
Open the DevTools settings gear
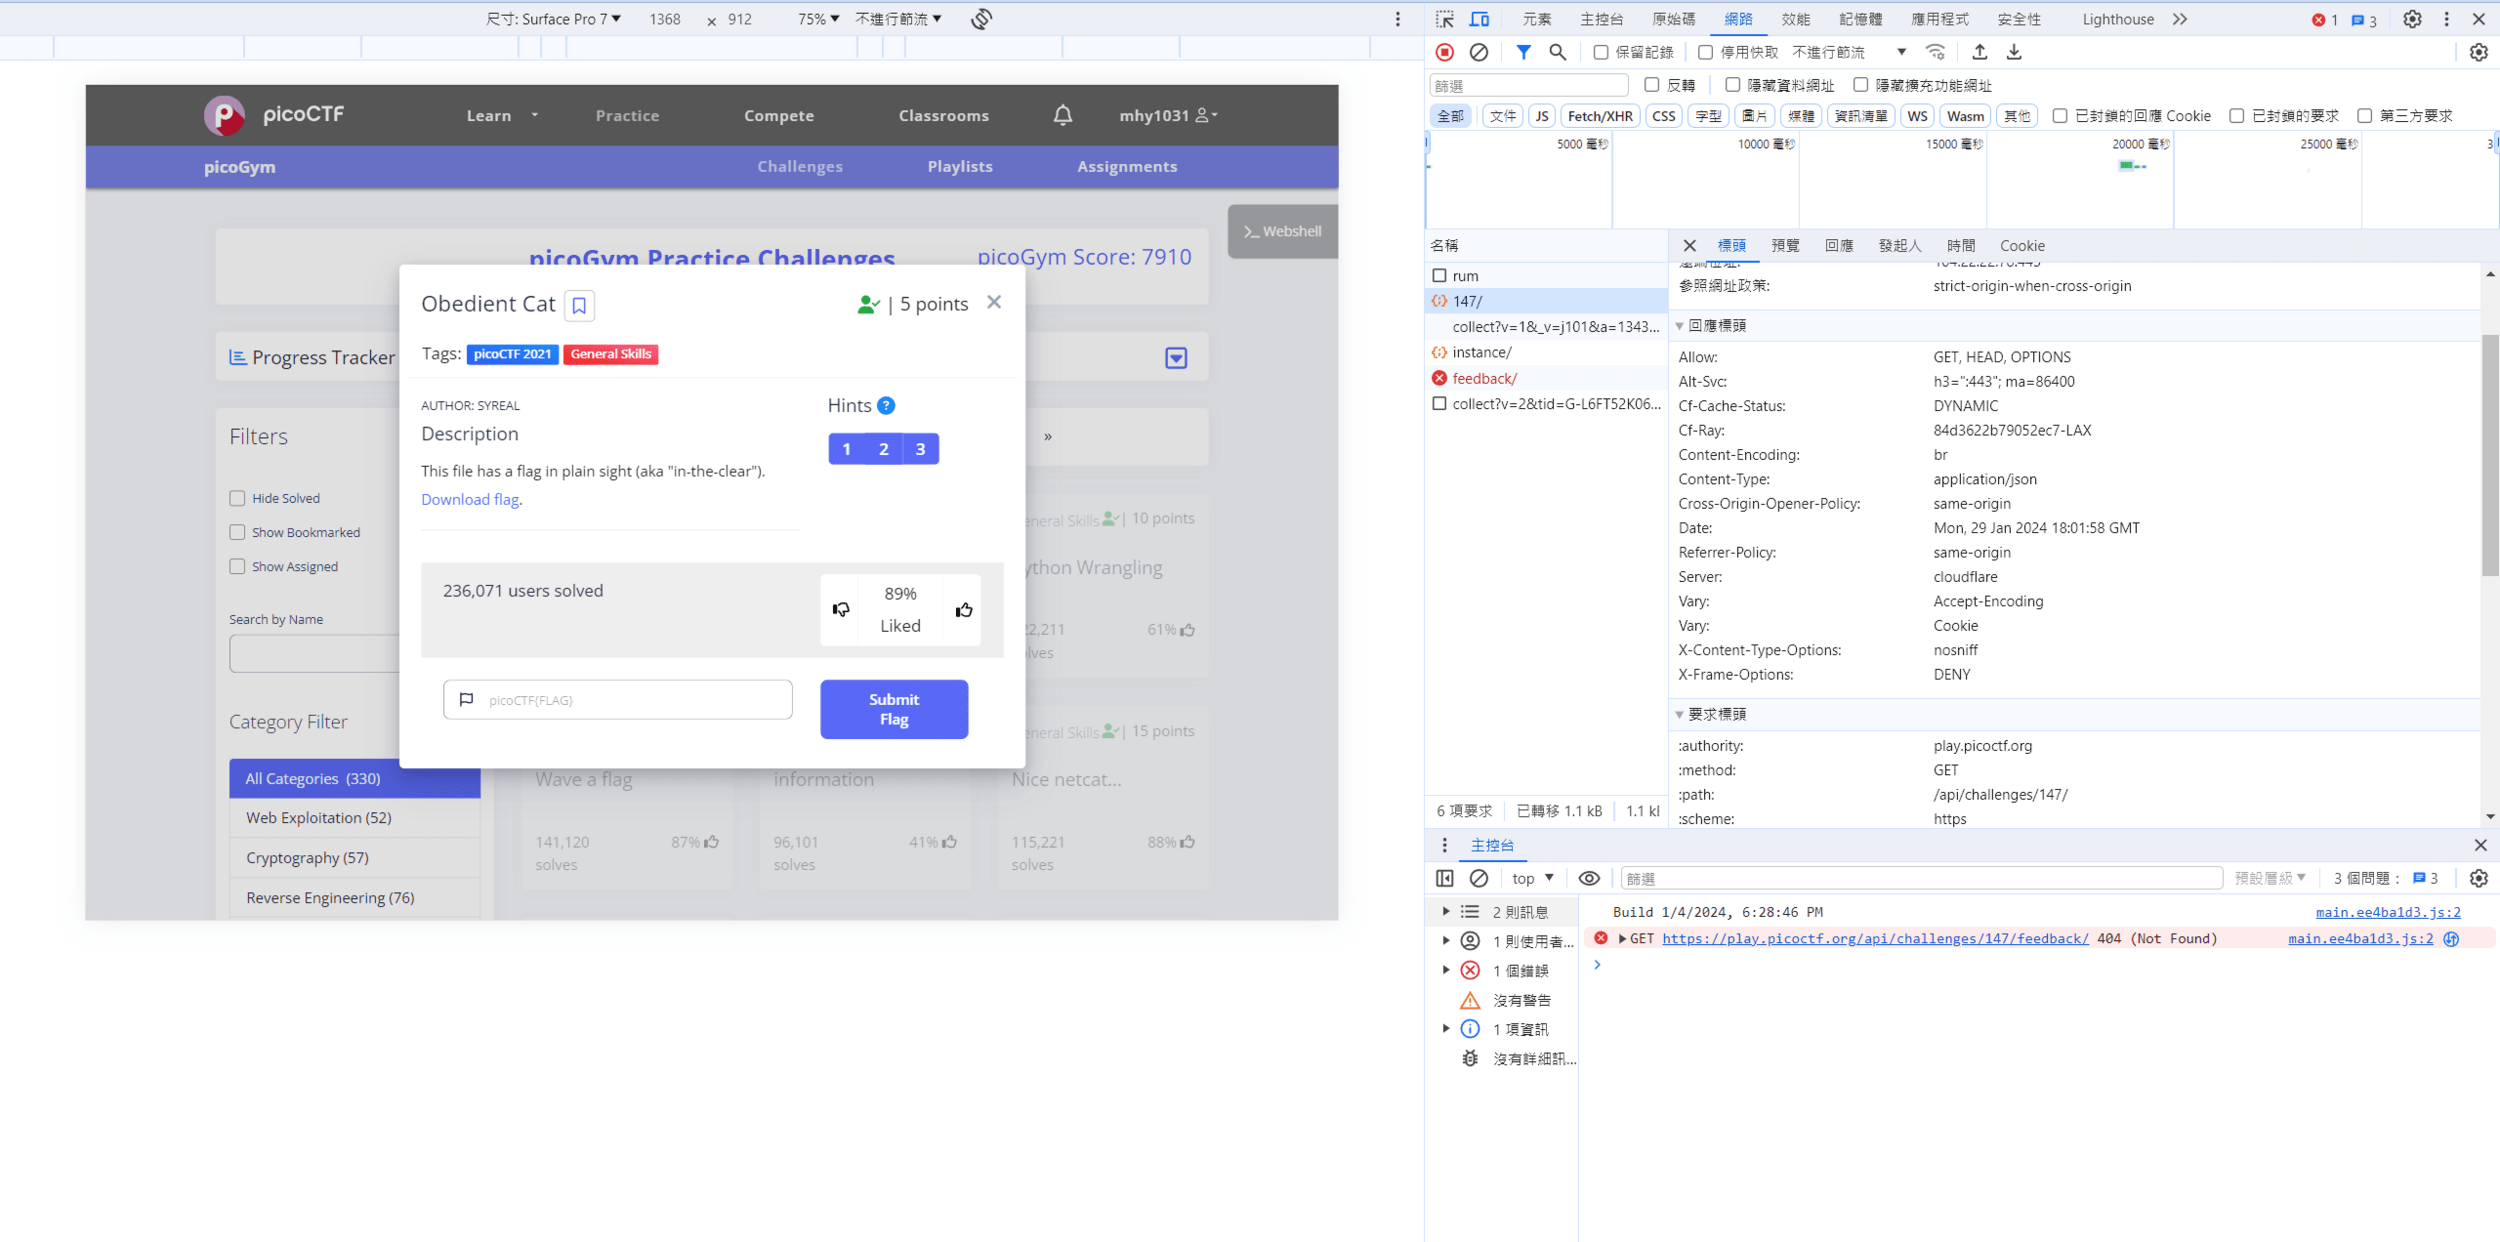pos(2412,19)
